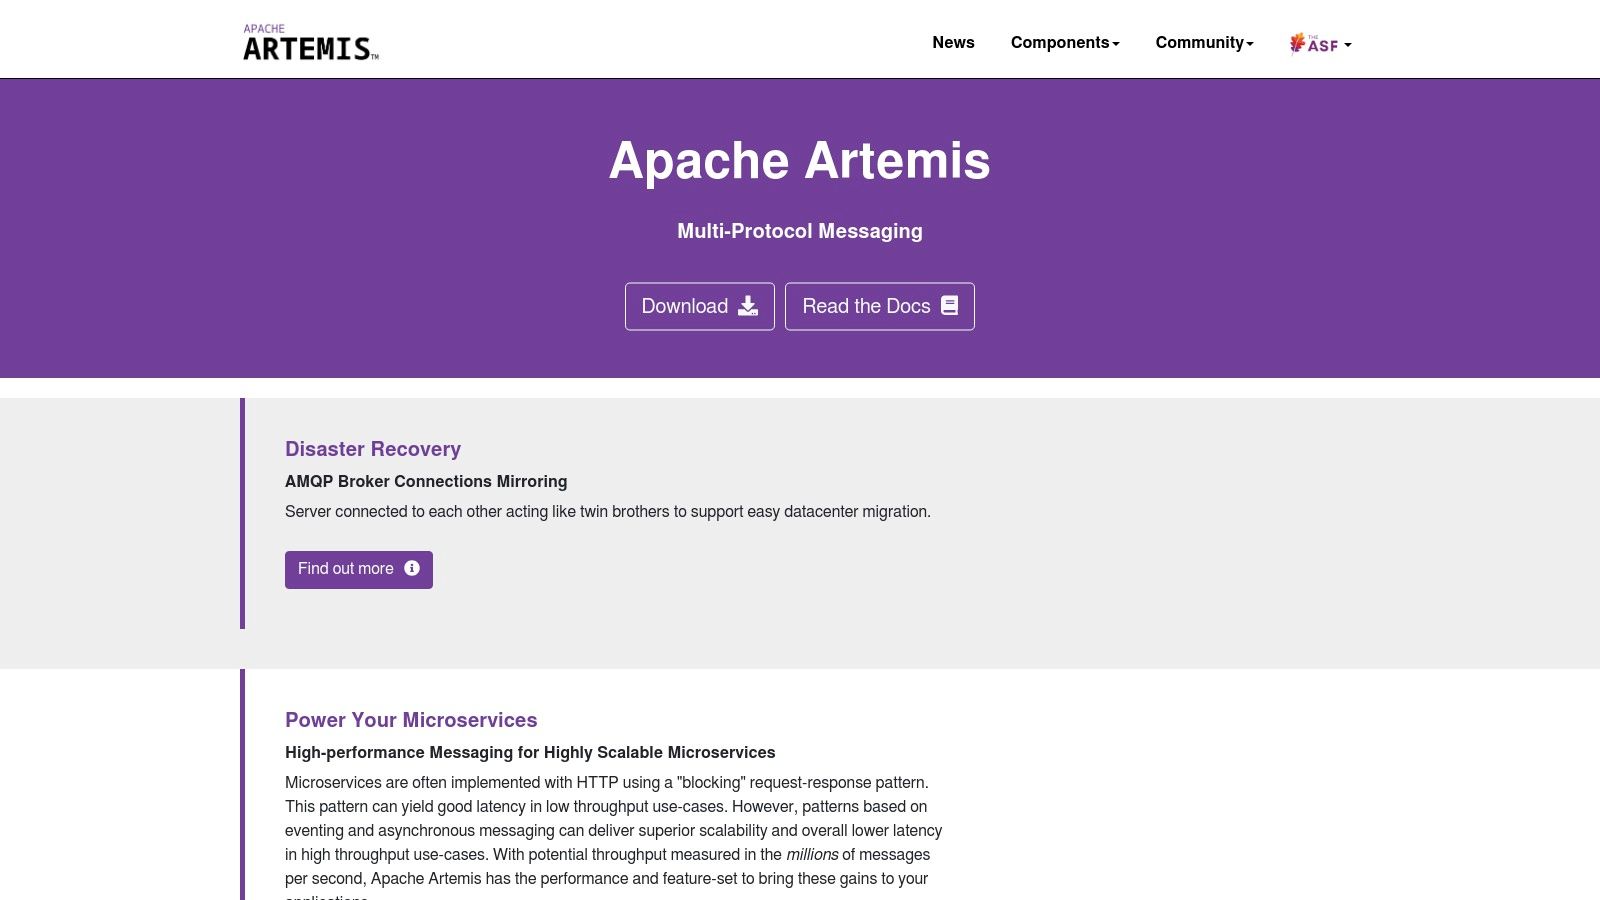
Task: Click the Download button
Action: (699, 306)
